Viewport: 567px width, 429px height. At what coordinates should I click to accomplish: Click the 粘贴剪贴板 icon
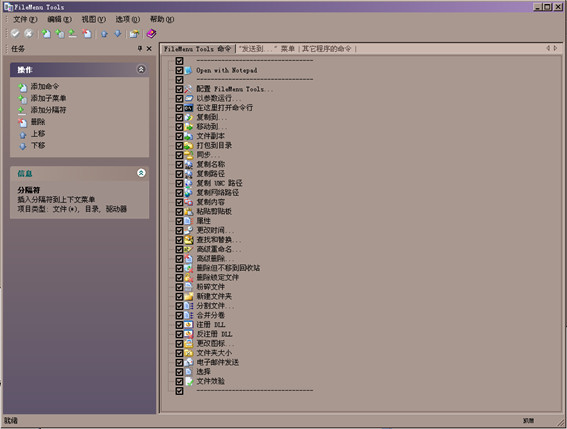(188, 211)
